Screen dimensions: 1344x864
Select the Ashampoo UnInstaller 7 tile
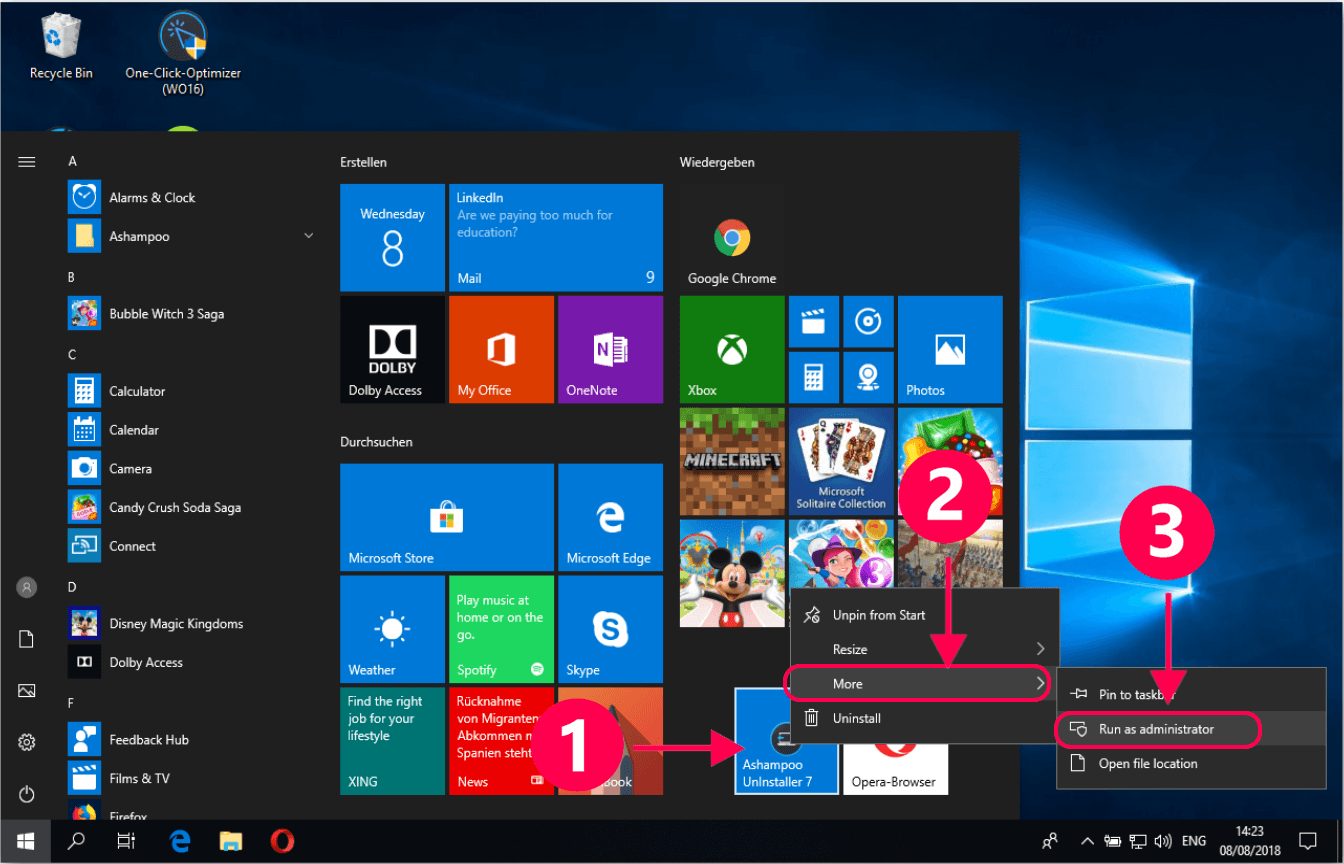coord(786,741)
